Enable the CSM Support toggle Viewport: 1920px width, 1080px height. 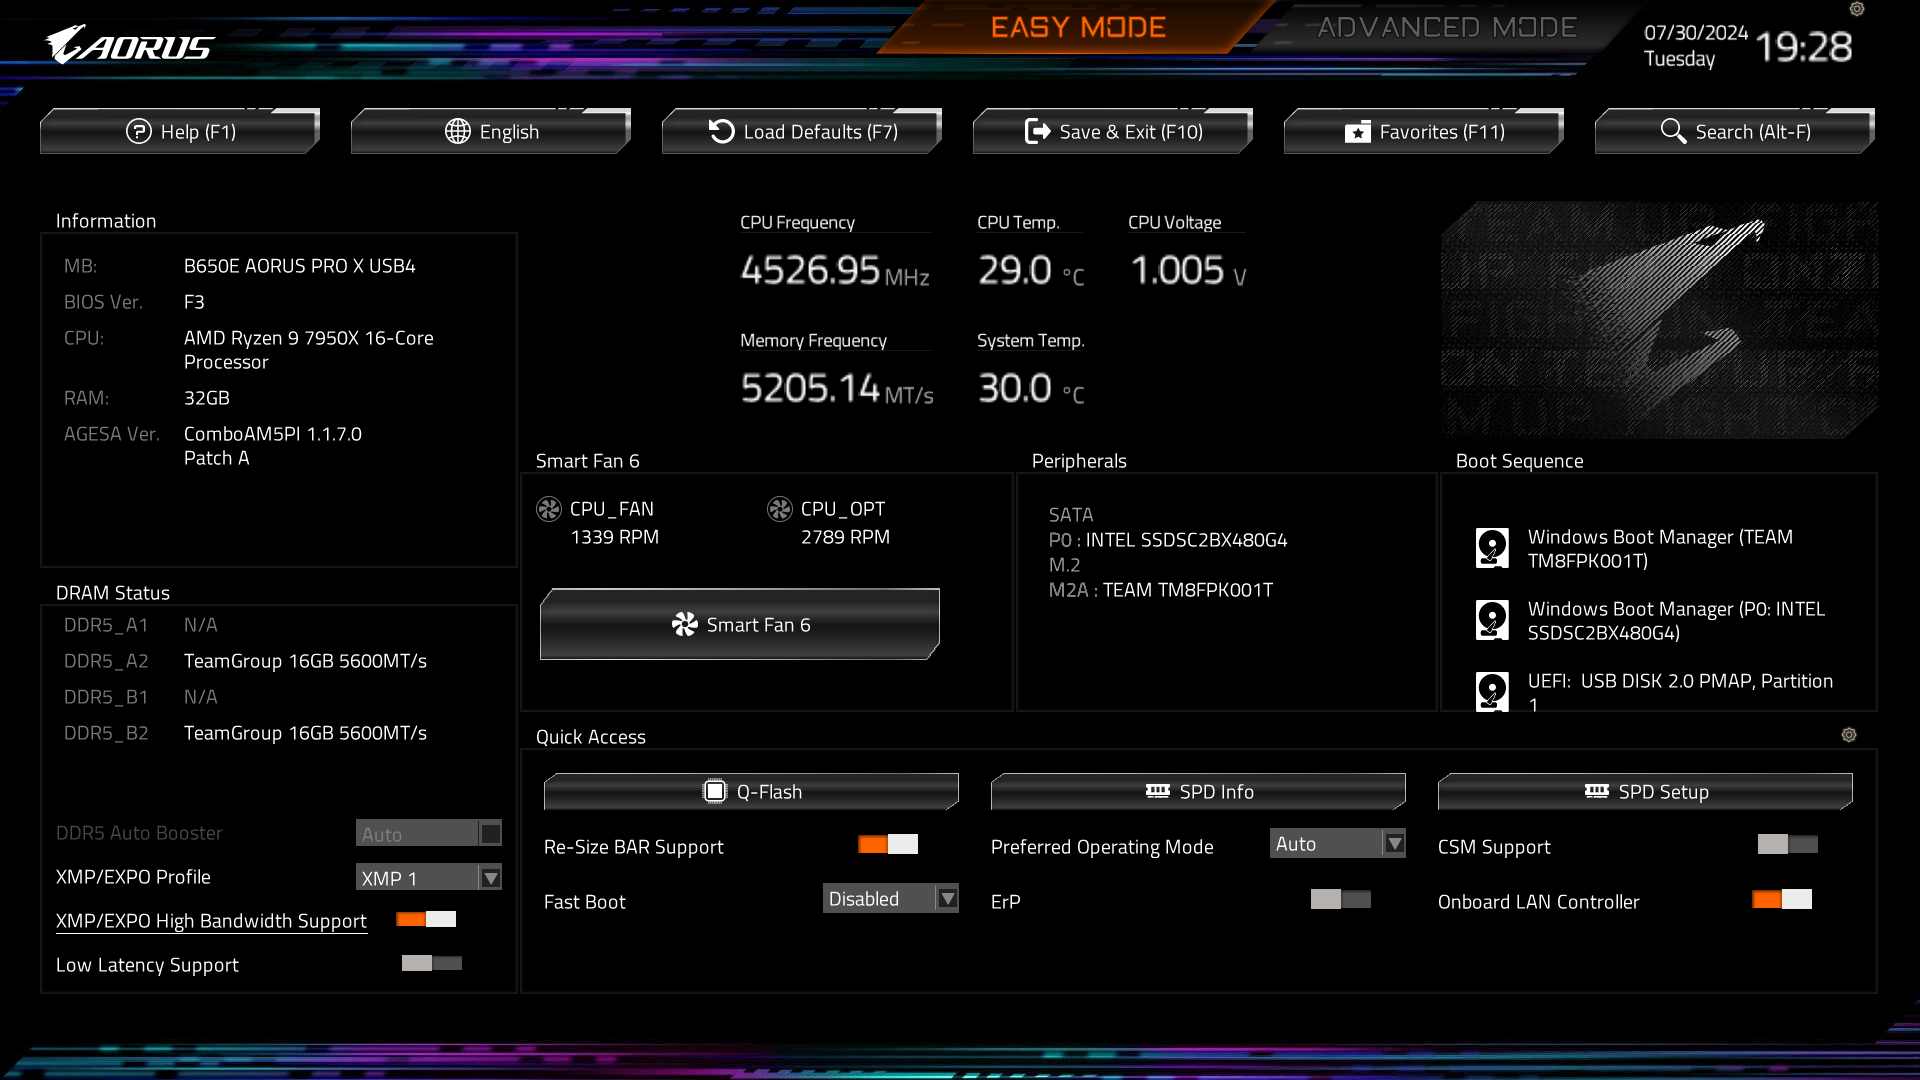(x=1787, y=845)
